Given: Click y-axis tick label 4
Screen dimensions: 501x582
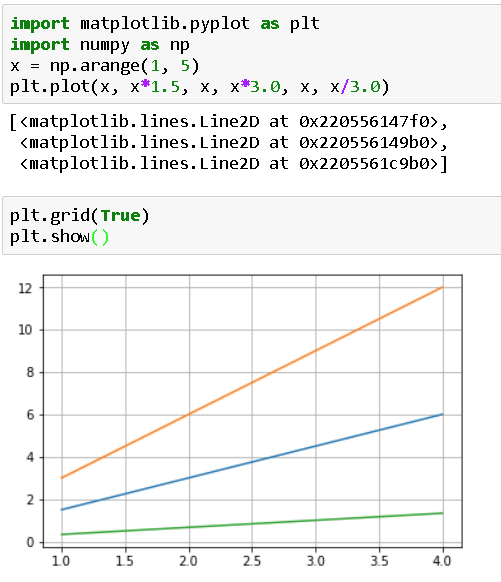Looking at the screenshot, I should (30, 458).
